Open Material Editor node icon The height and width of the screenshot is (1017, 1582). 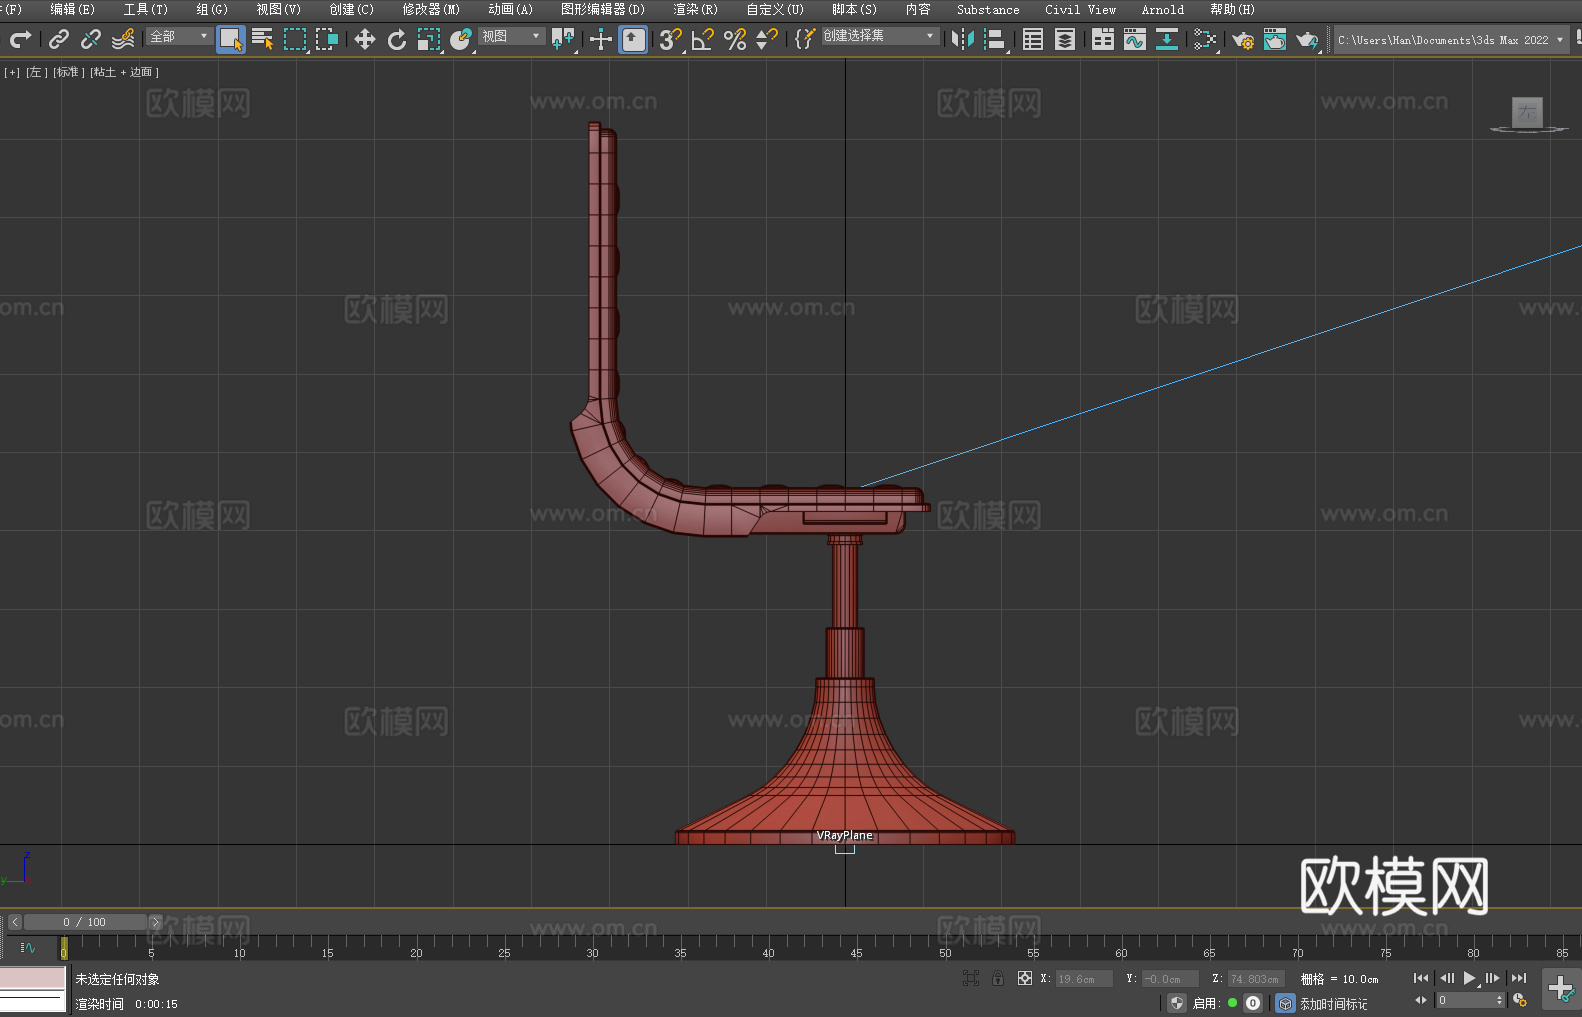coord(1205,39)
